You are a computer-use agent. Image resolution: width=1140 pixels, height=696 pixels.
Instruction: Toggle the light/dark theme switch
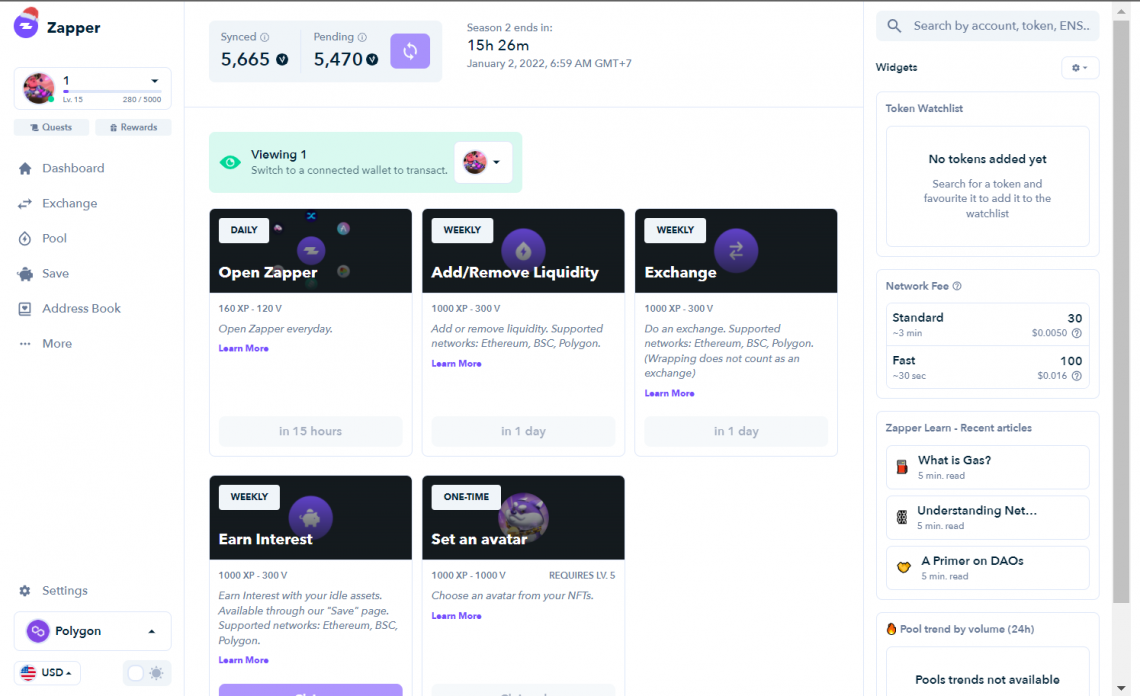[x=147, y=673]
